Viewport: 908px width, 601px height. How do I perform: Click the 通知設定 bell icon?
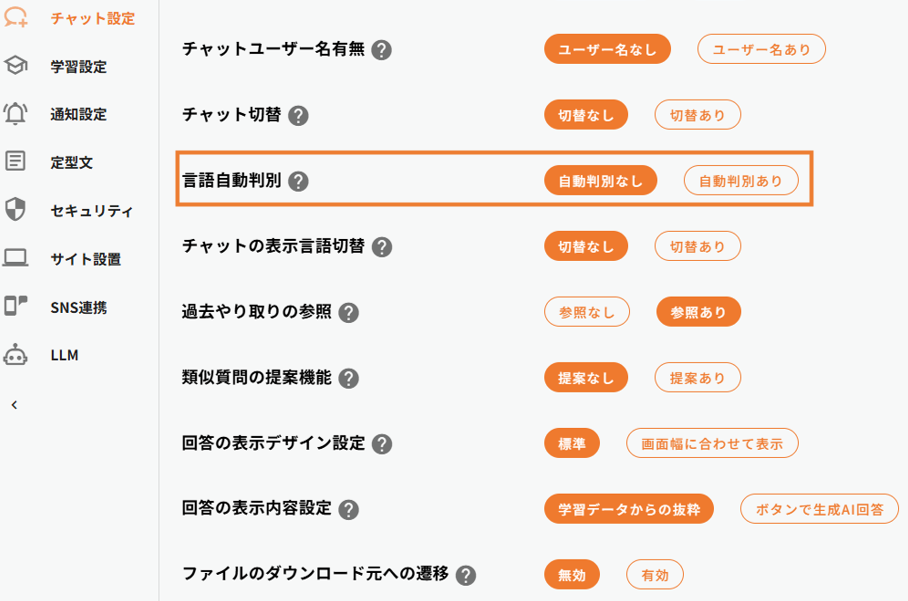15,114
